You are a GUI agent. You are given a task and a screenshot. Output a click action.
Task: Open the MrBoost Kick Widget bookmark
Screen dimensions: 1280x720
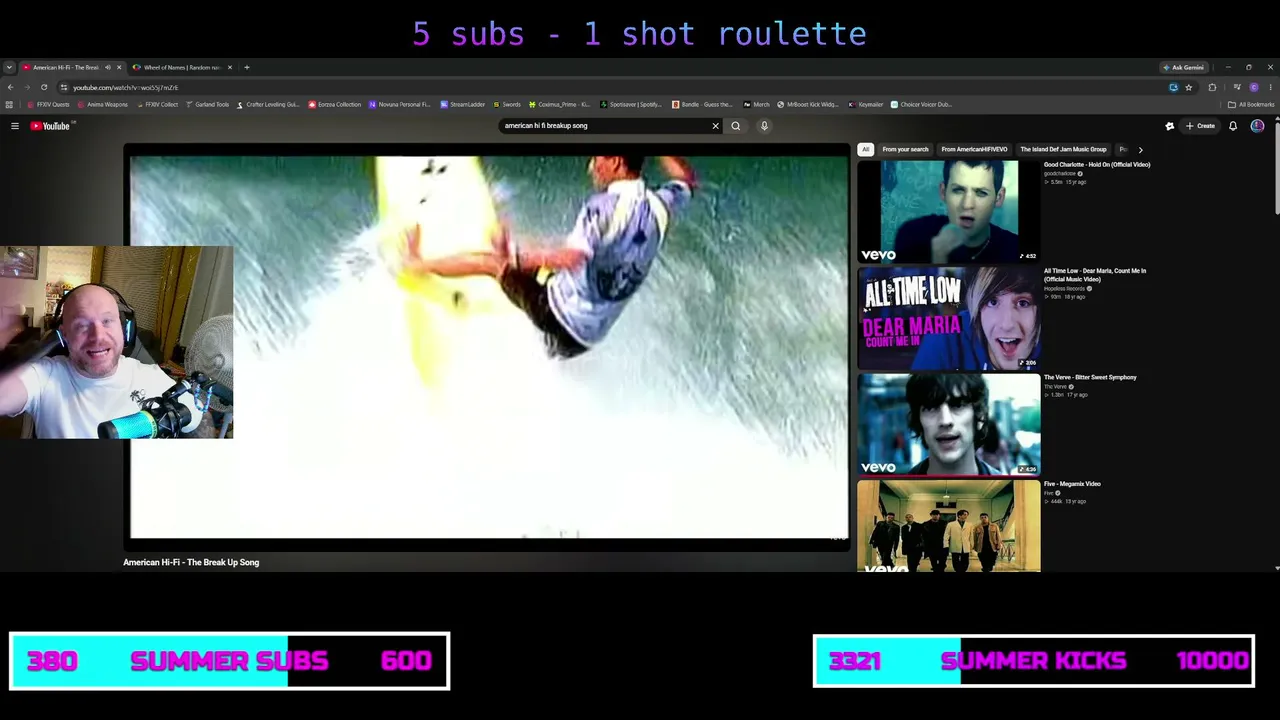pos(808,104)
